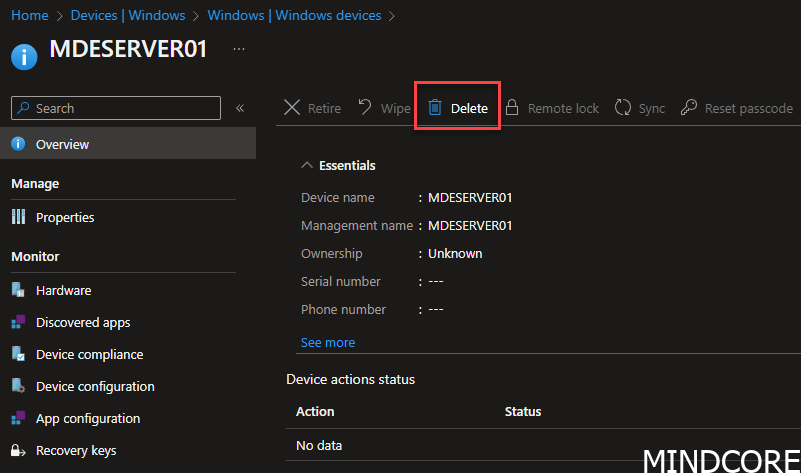The image size is (801, 473).
Task: Click the Remote lock padlock icon
Action: click(x=512, y=108)
